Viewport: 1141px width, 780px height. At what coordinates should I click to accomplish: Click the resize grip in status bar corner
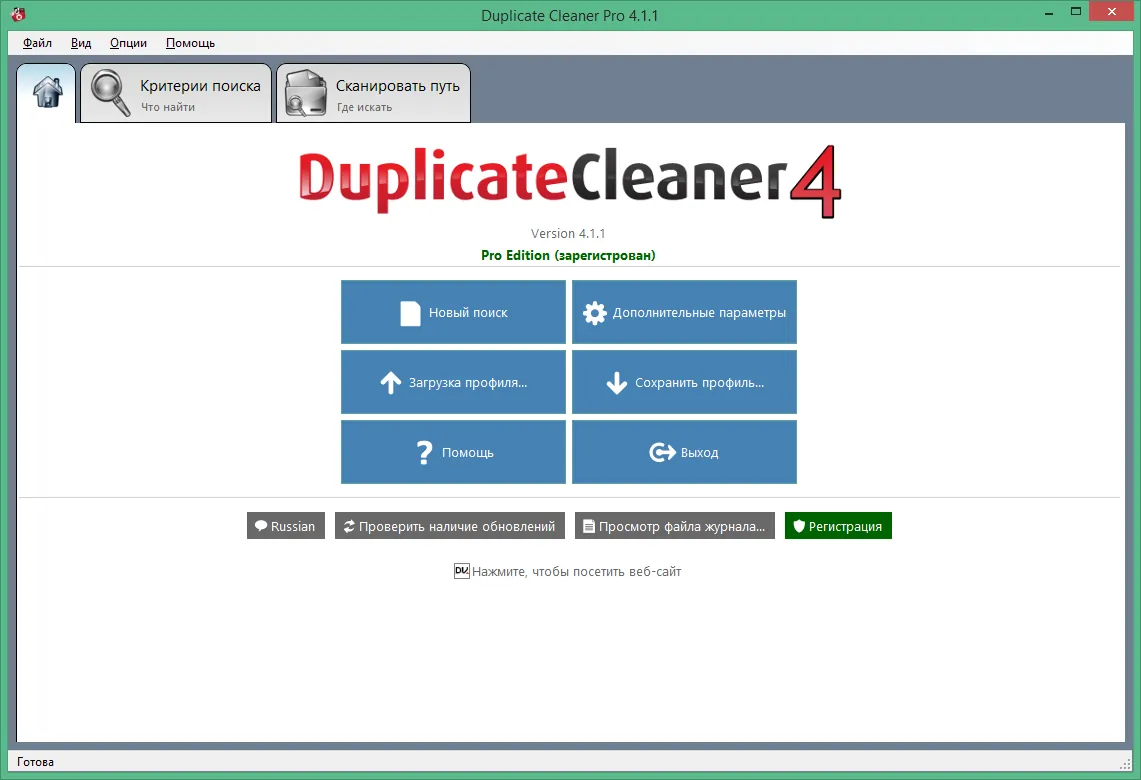[1125, 763]
